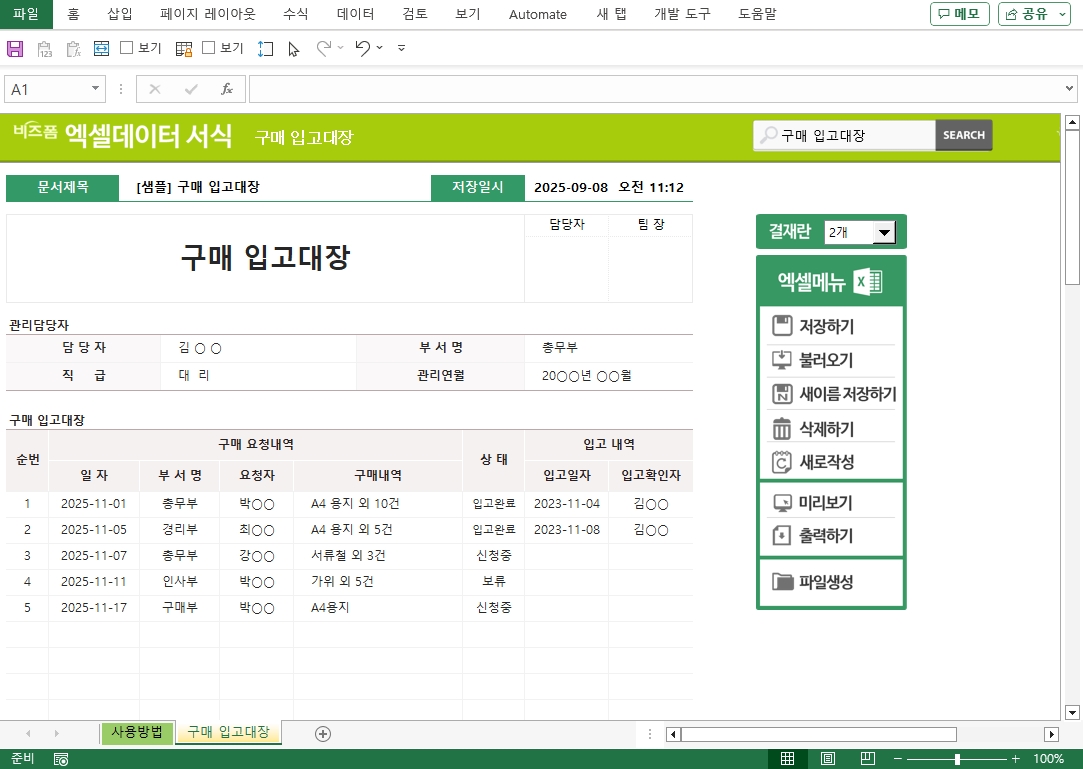
Task: Expand the formula bar with chevron
Action: [1070, 89]
